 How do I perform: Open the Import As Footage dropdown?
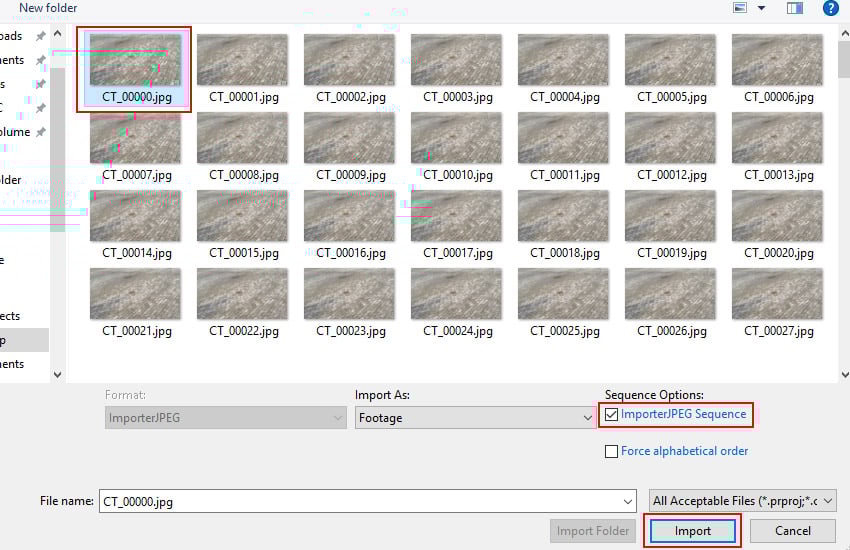[x=475, y=418]
